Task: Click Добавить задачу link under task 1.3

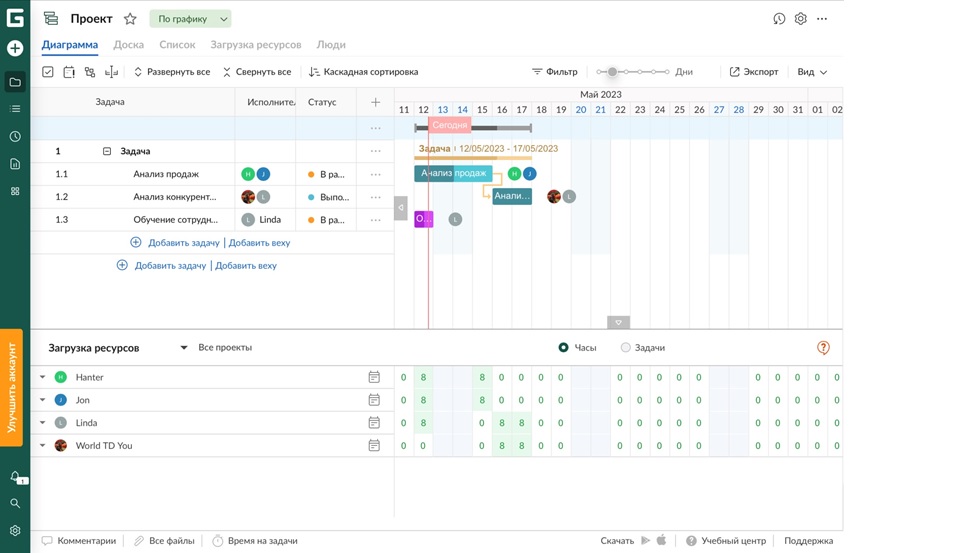Action: click(x=183, y=243)
